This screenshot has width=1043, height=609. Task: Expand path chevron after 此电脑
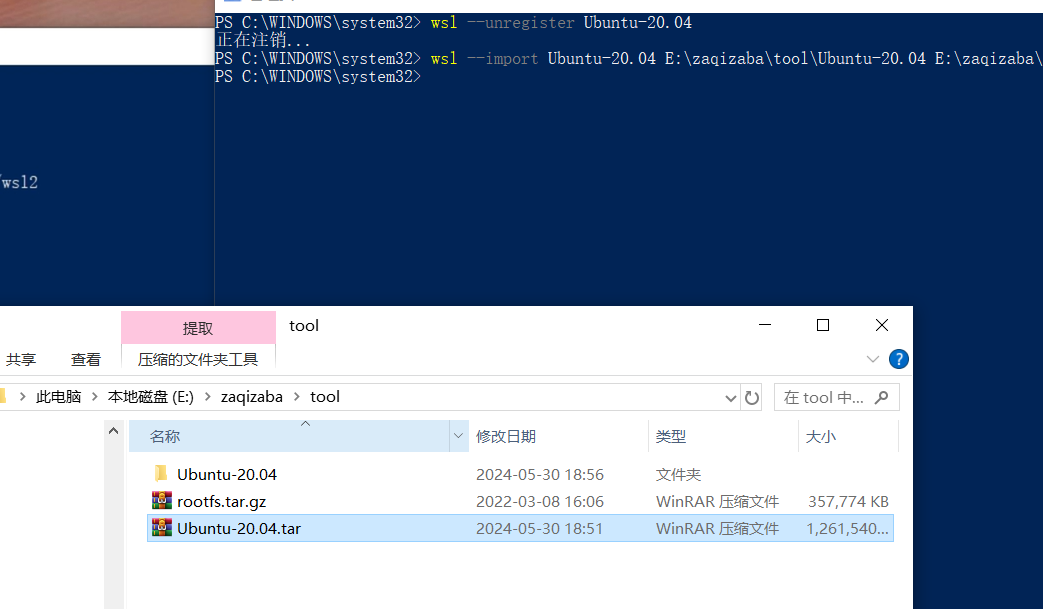(95, 397)
